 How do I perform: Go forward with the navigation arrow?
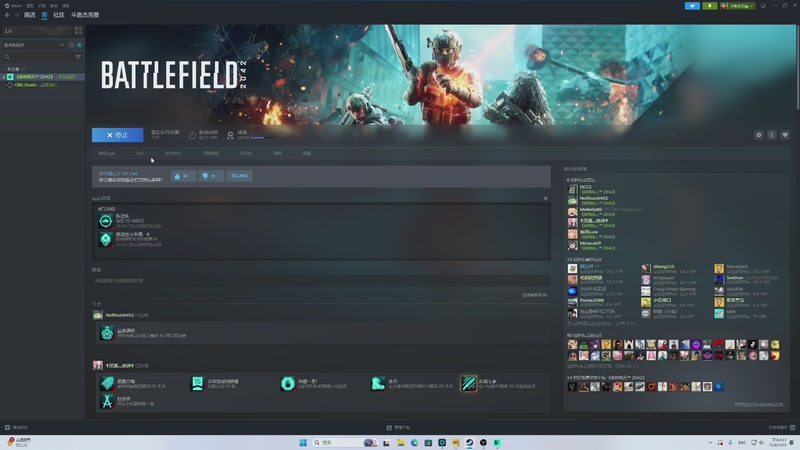tap(17, 15)
